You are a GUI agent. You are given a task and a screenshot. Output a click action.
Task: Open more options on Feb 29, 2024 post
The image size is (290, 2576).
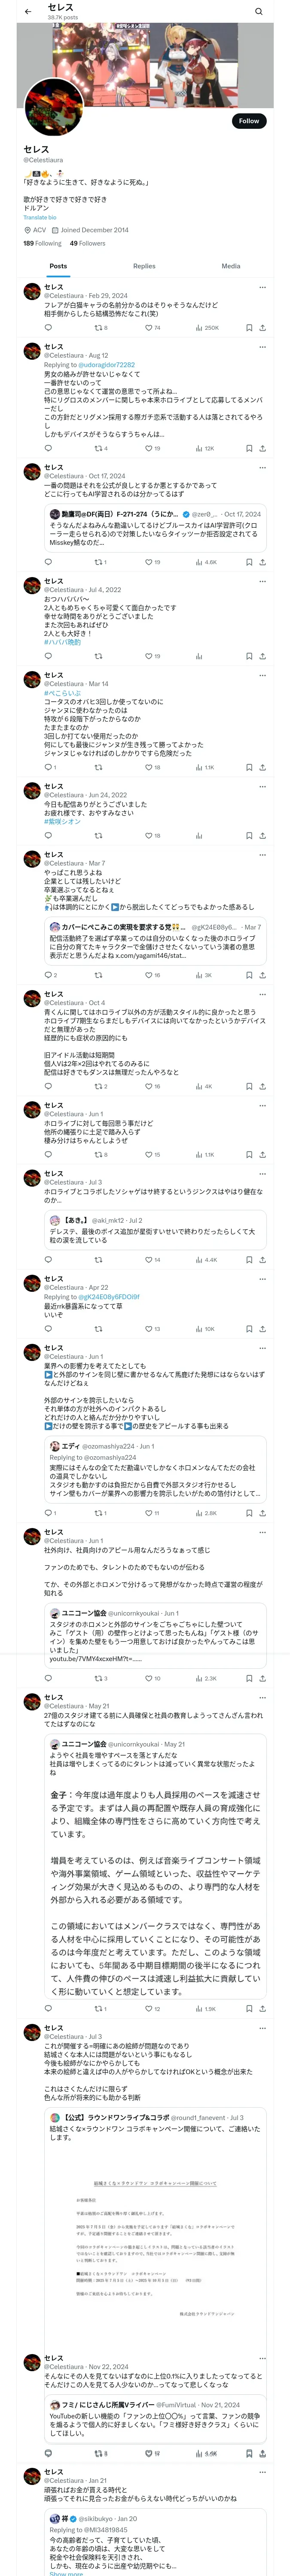coord(262,287)
